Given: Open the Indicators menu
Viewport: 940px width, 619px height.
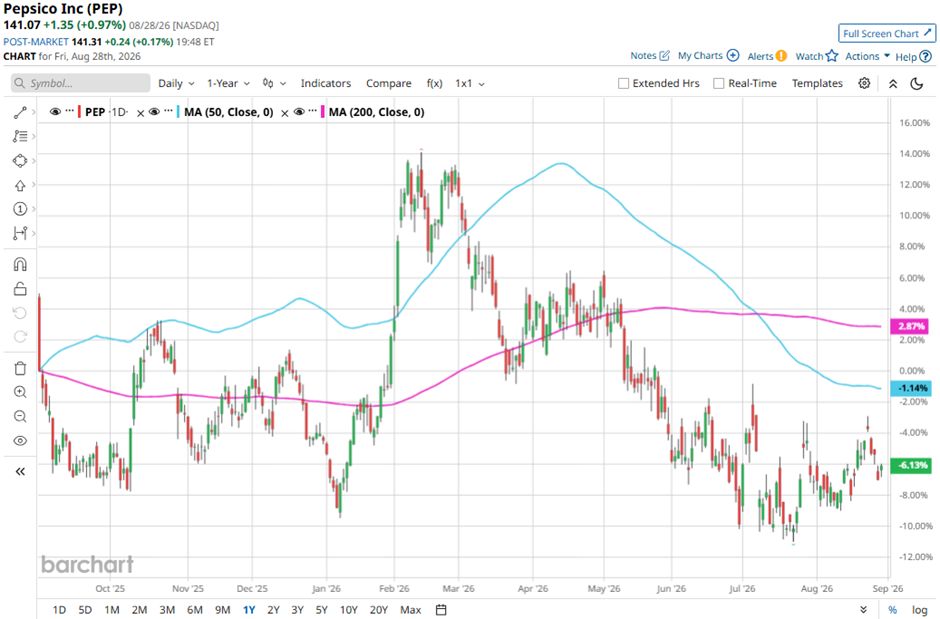Looking at the screenshot, I should (326, 83).
